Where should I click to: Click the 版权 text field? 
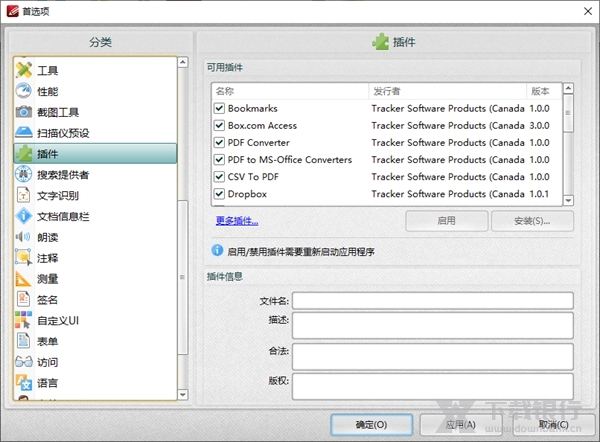(433, 387)
